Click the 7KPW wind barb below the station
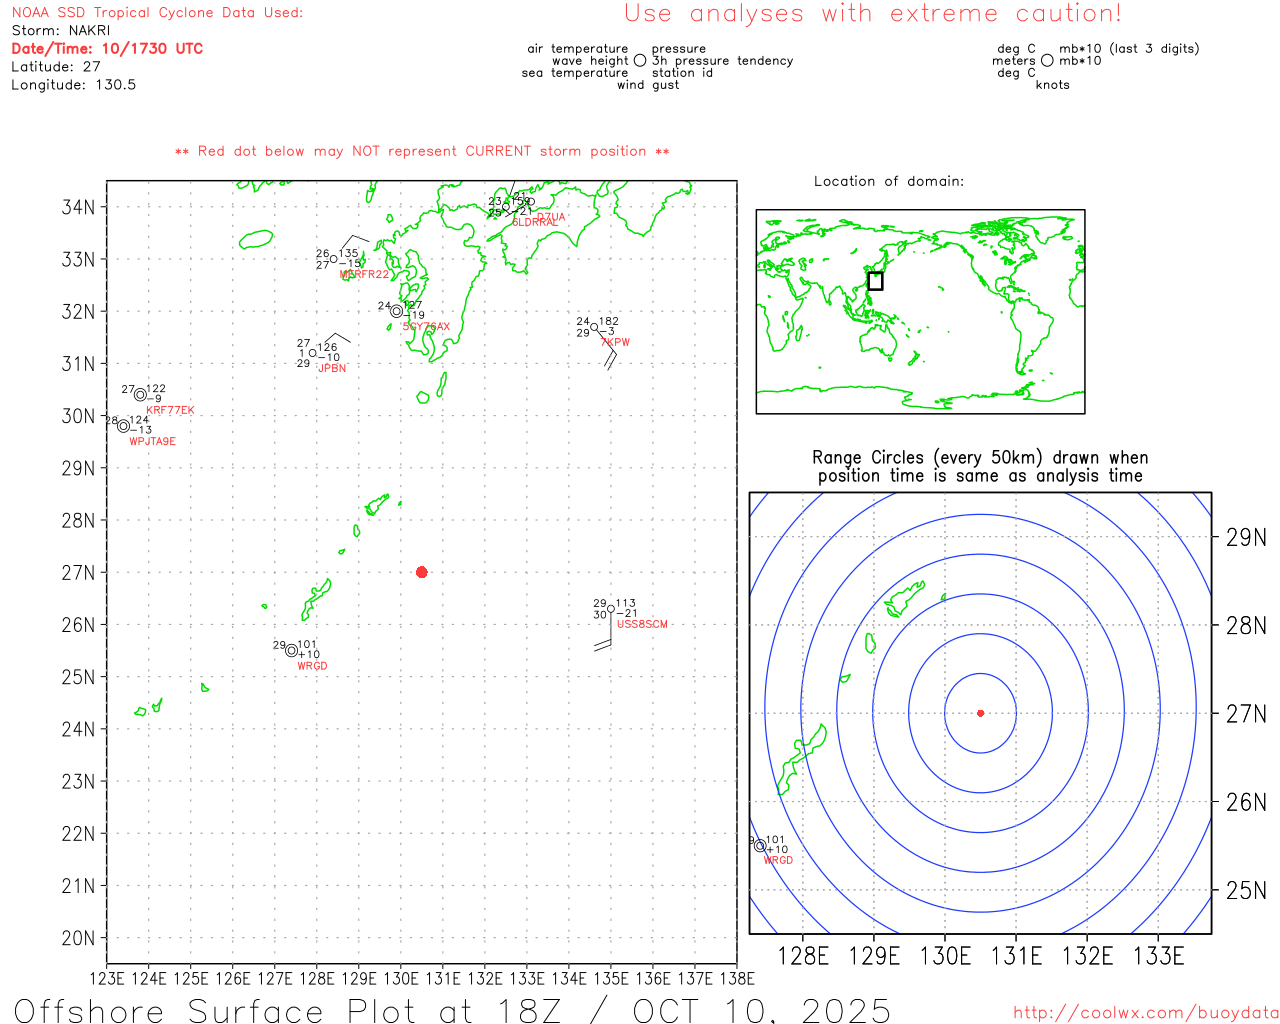The image size is (1280, 1024). pos(606,349)
